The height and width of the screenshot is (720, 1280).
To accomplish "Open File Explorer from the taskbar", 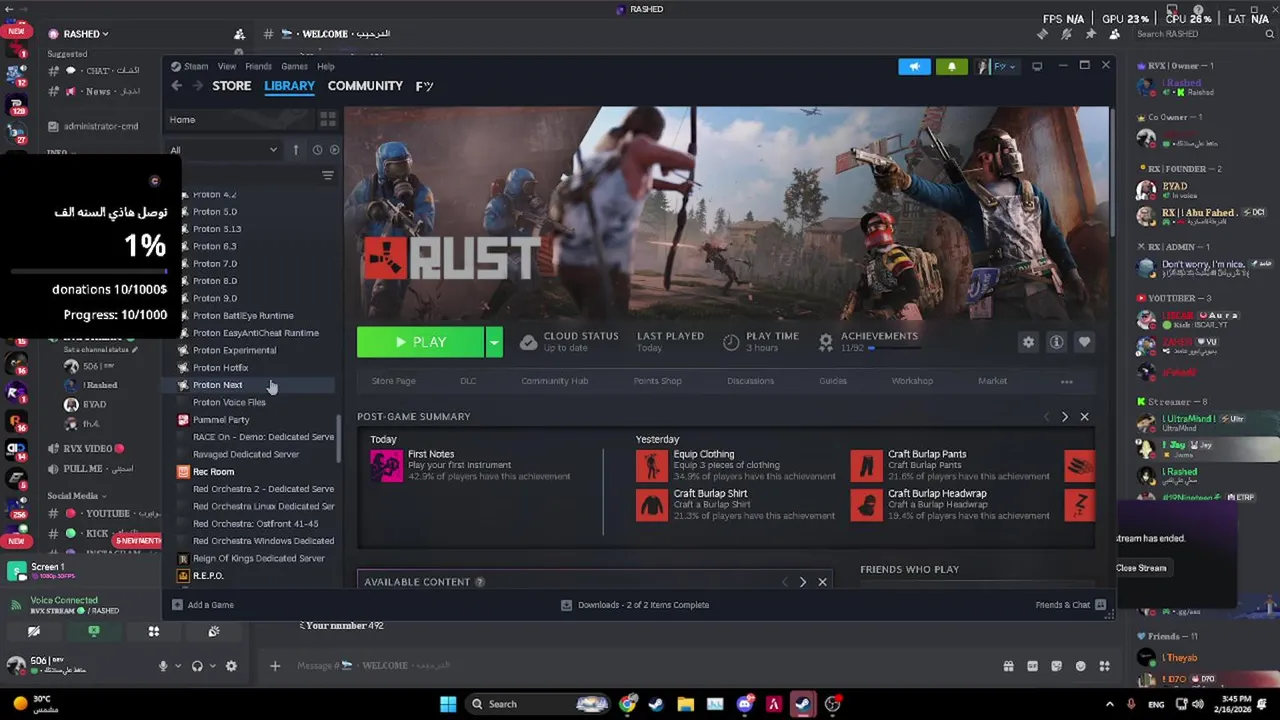I will pos(685,704).
